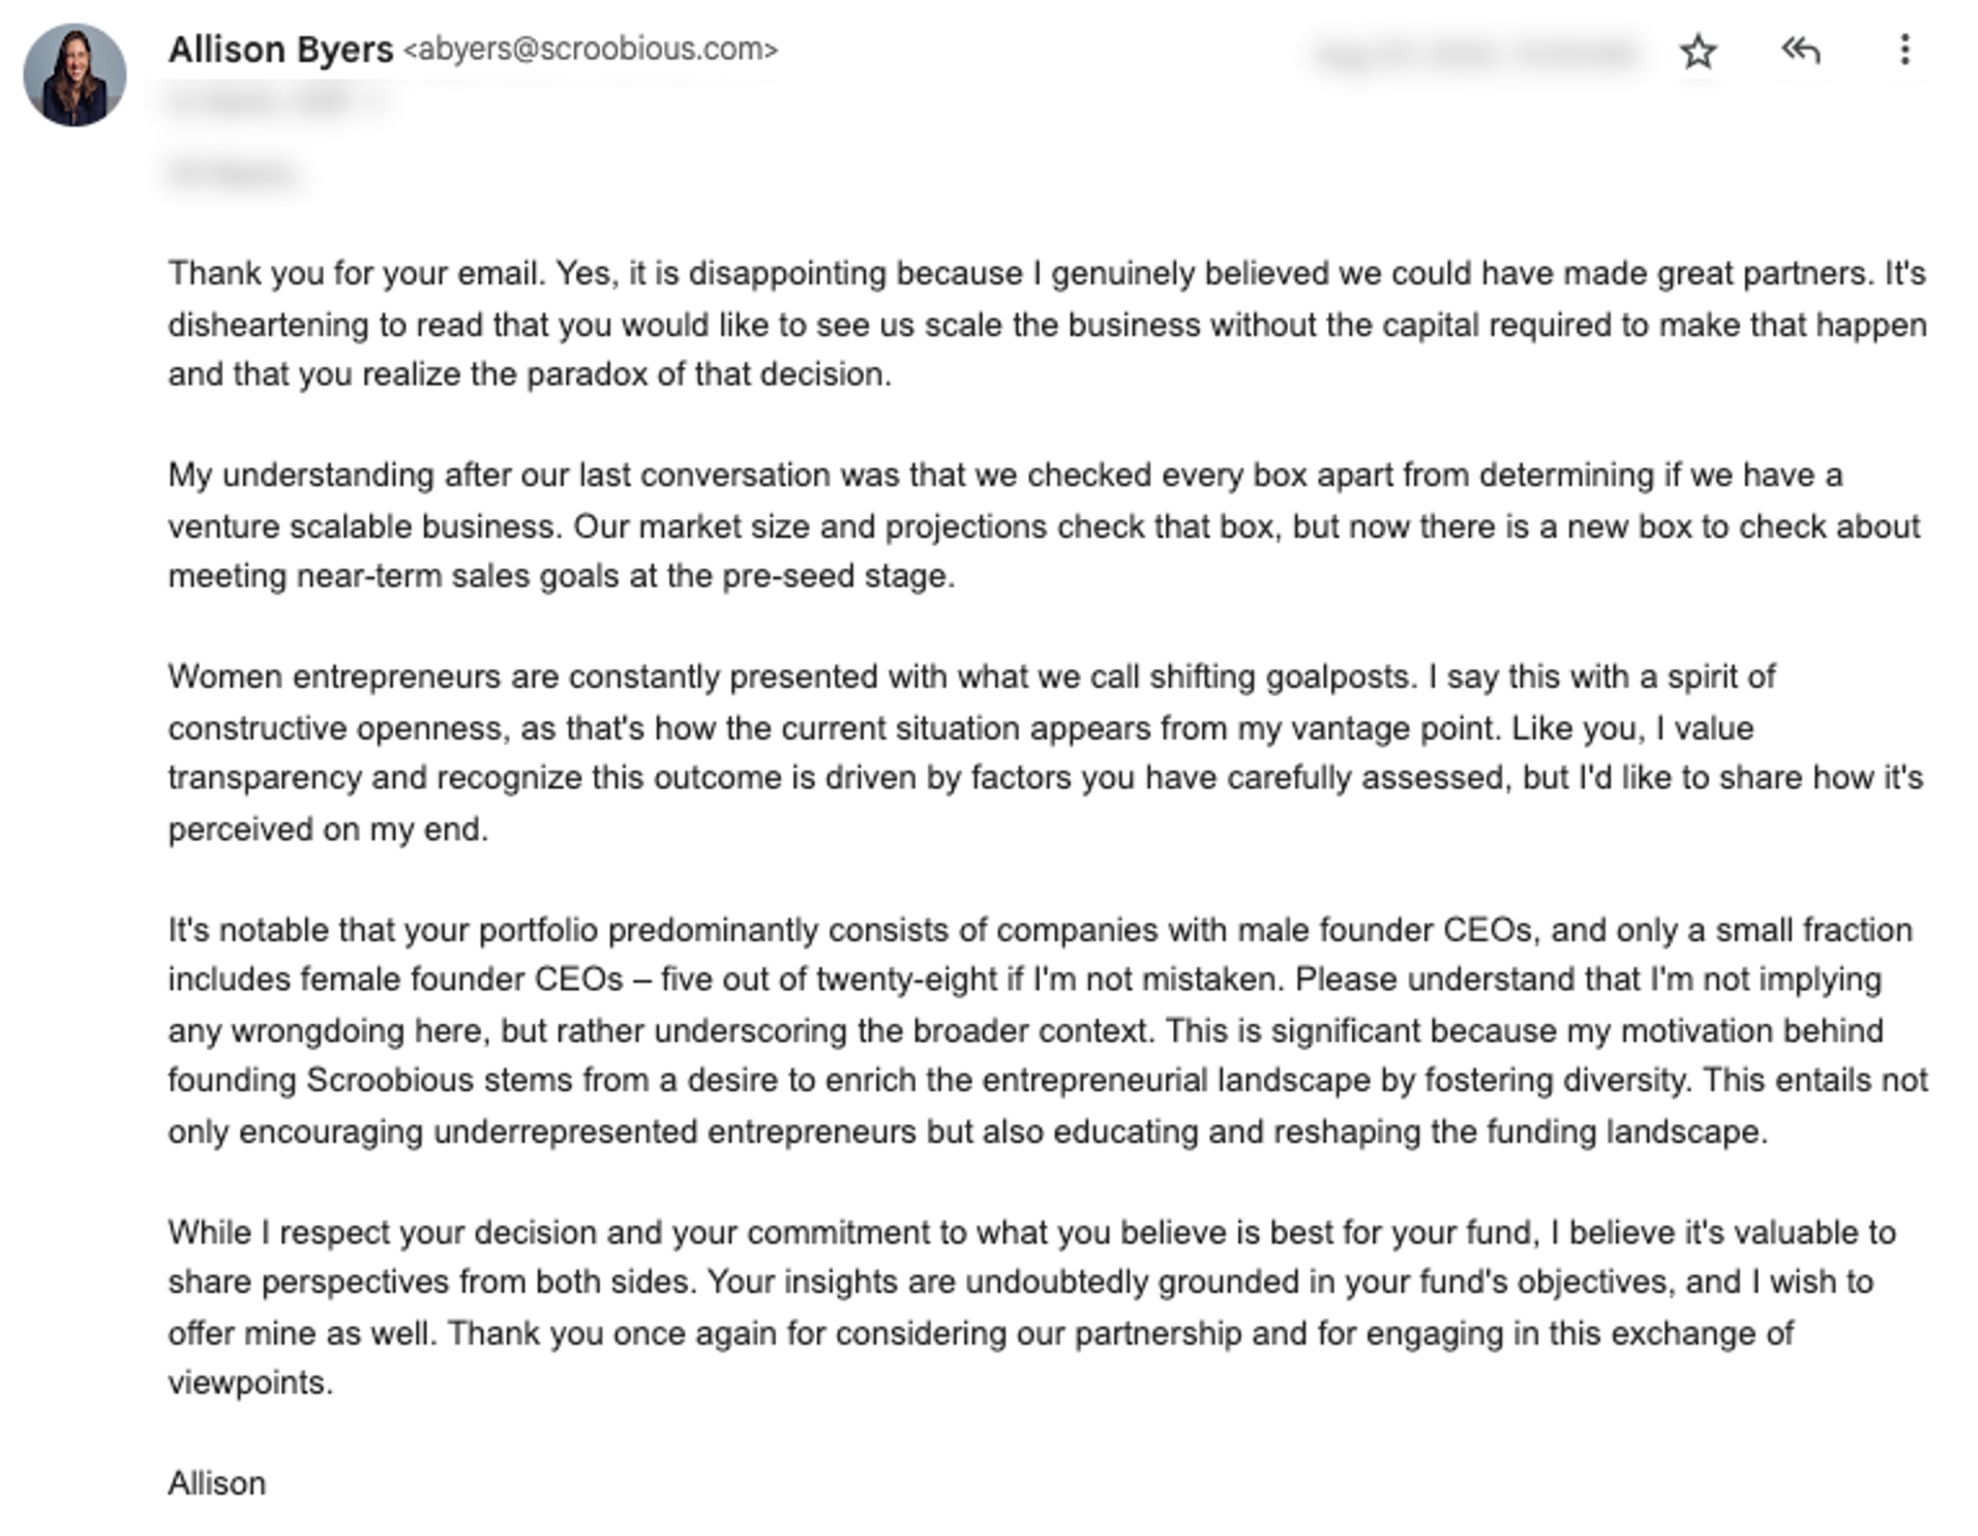Expand the blurred recipient details line

click(270, 102)
